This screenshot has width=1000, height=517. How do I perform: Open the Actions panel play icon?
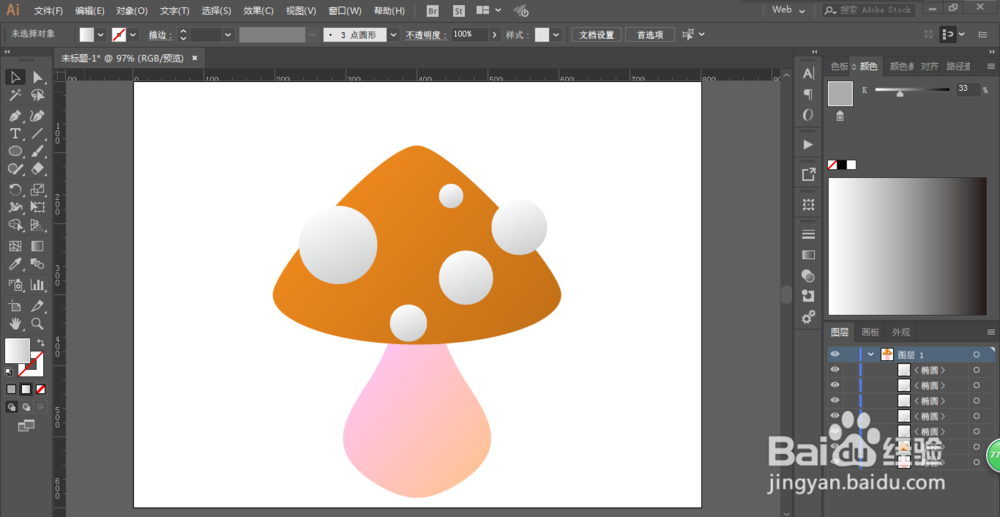click(x=808, y=145)
